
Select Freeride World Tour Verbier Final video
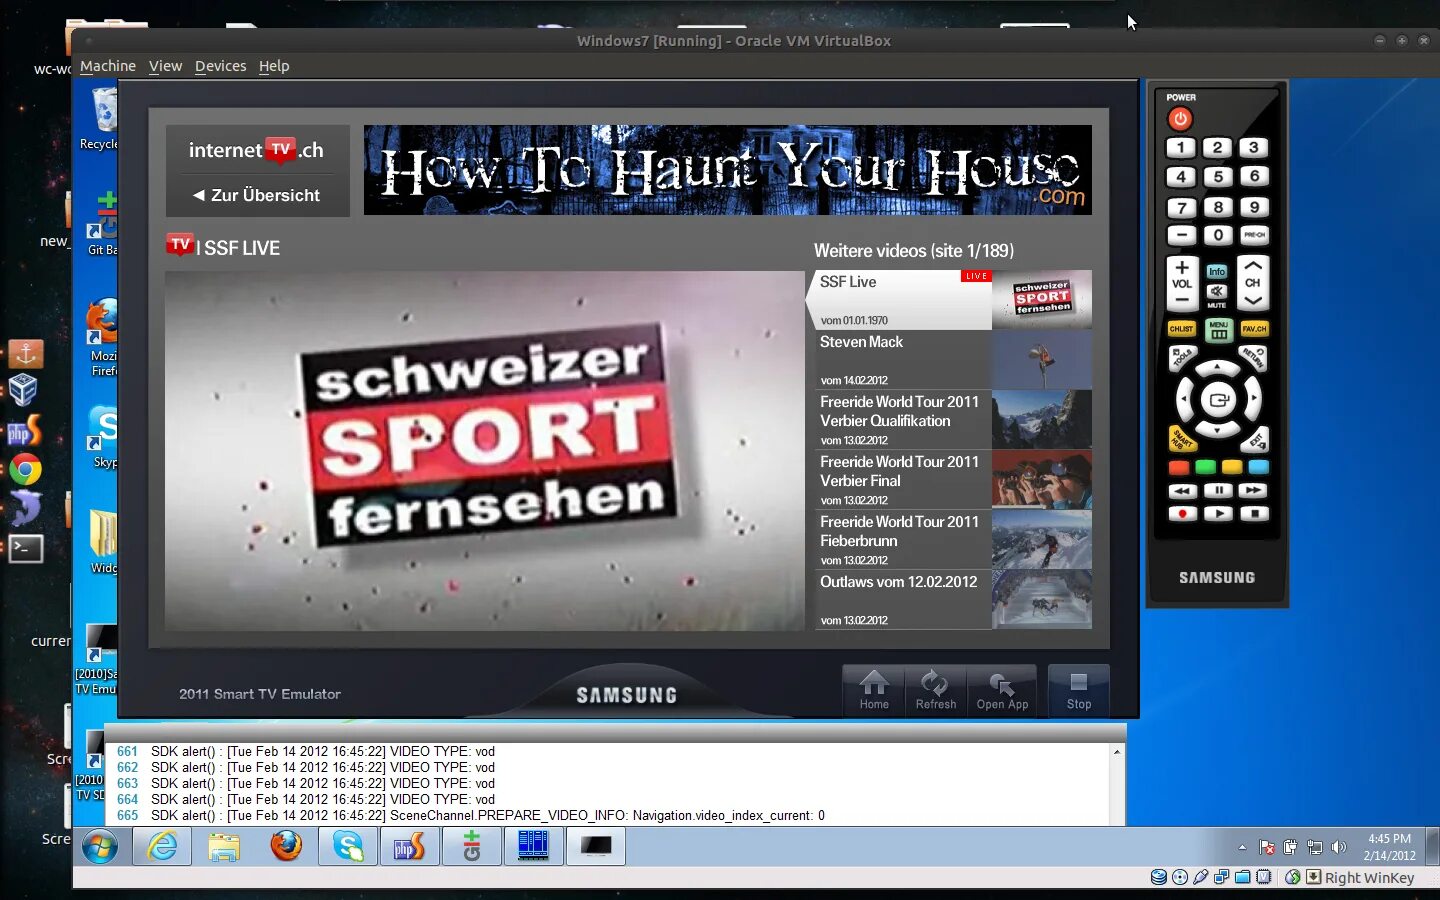(952, 480)
